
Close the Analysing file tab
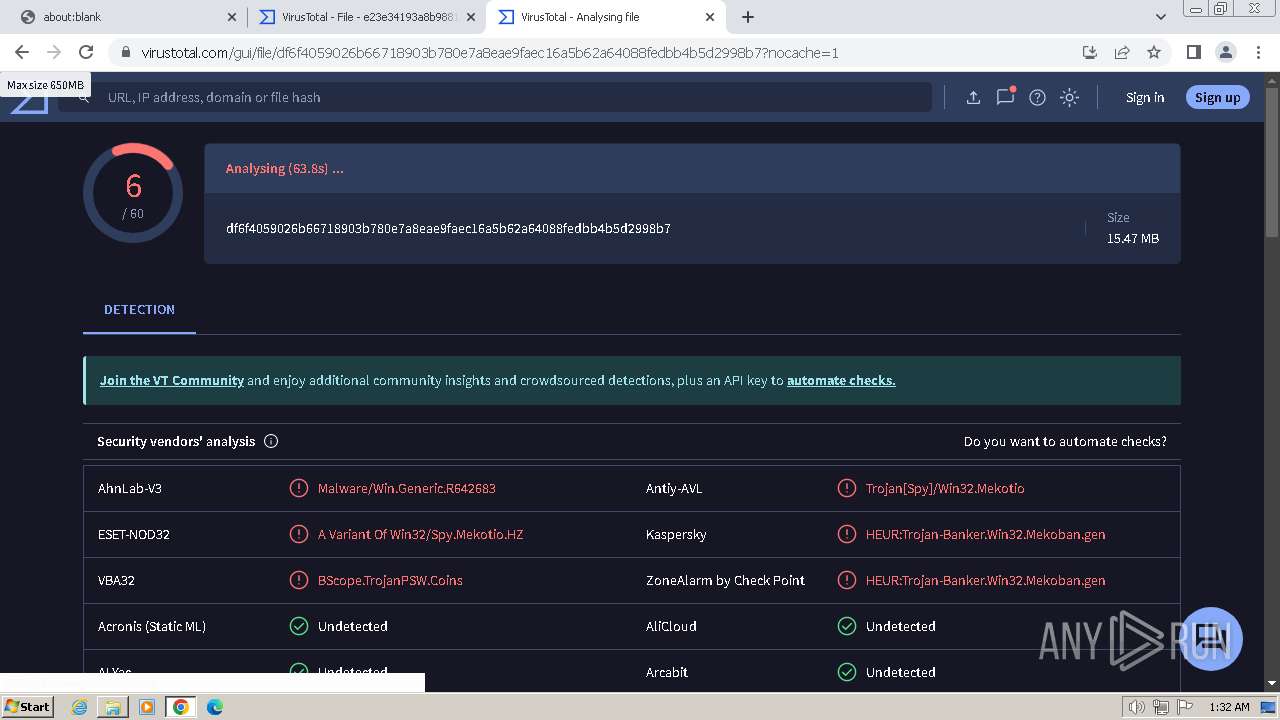click(x=710, y=17)
